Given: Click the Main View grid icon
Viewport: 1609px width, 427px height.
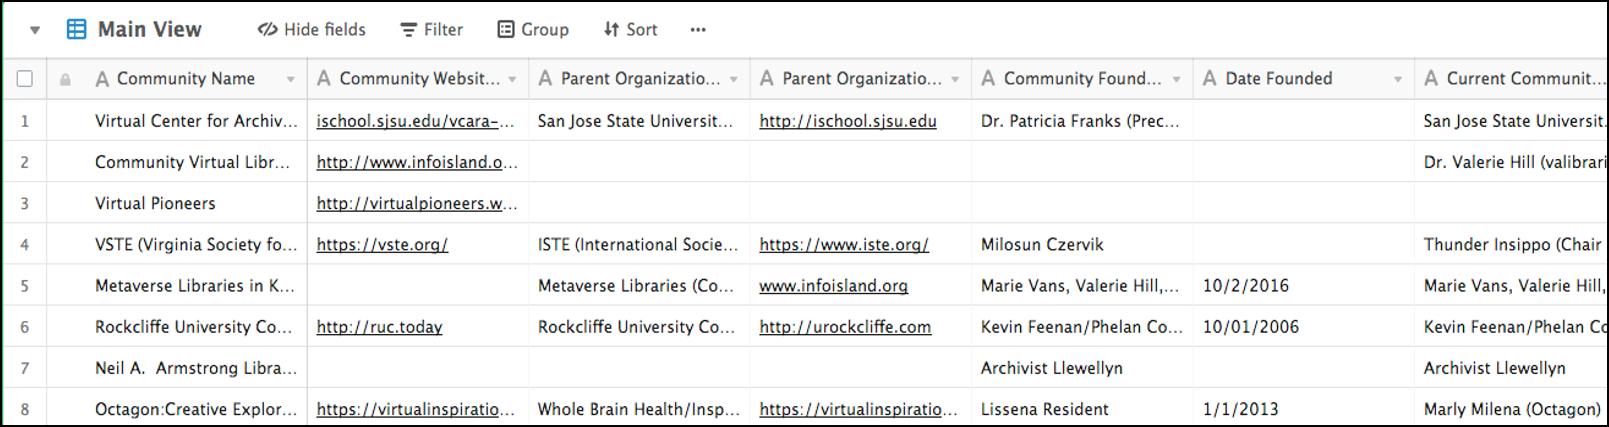Looking at the screenshot, I should 76,29.
